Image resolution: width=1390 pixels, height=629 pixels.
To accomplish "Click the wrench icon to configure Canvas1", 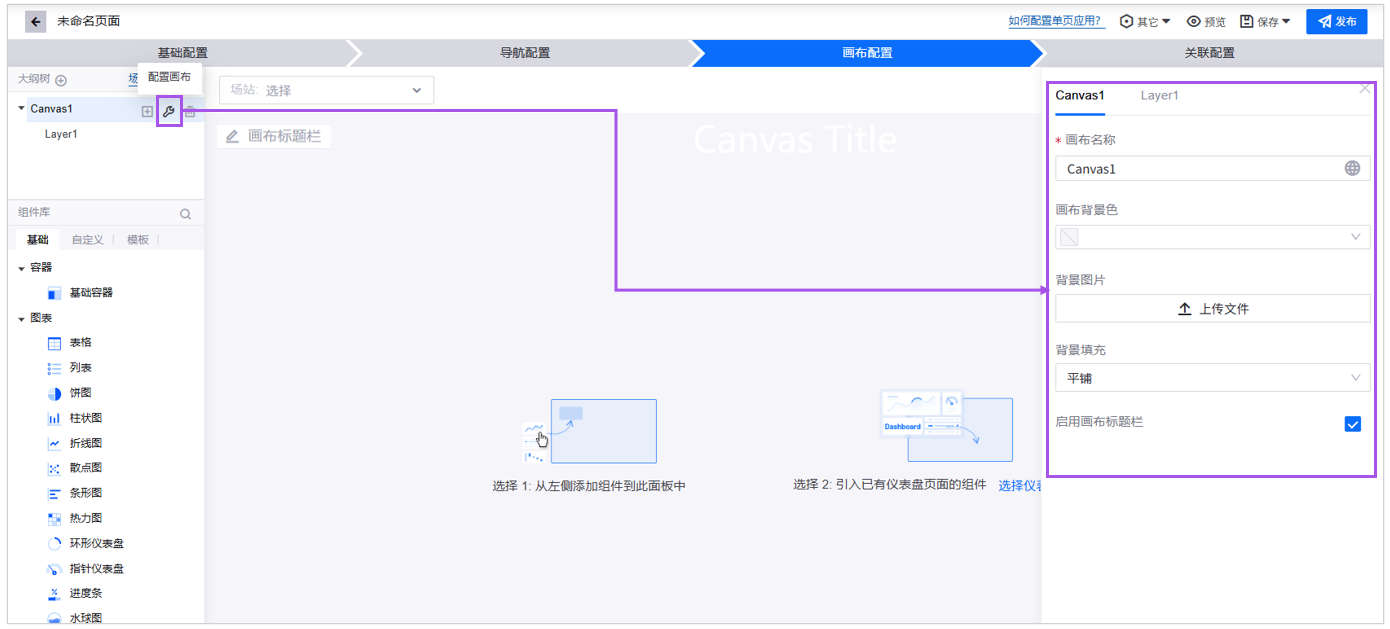I will [x=167, y=111].
